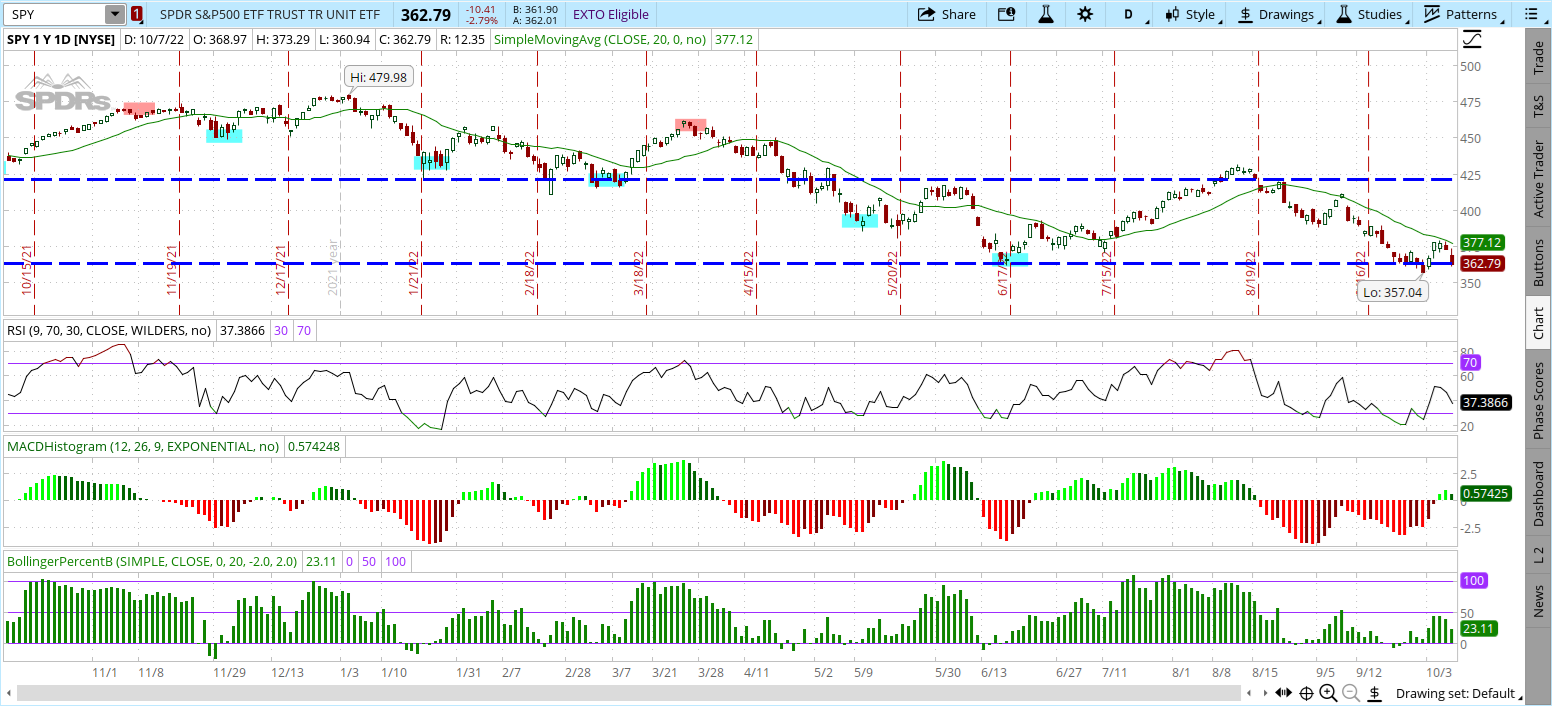Click the dollar-line icon beside Drawings

pyautogui.click(x=1245, y=14)
